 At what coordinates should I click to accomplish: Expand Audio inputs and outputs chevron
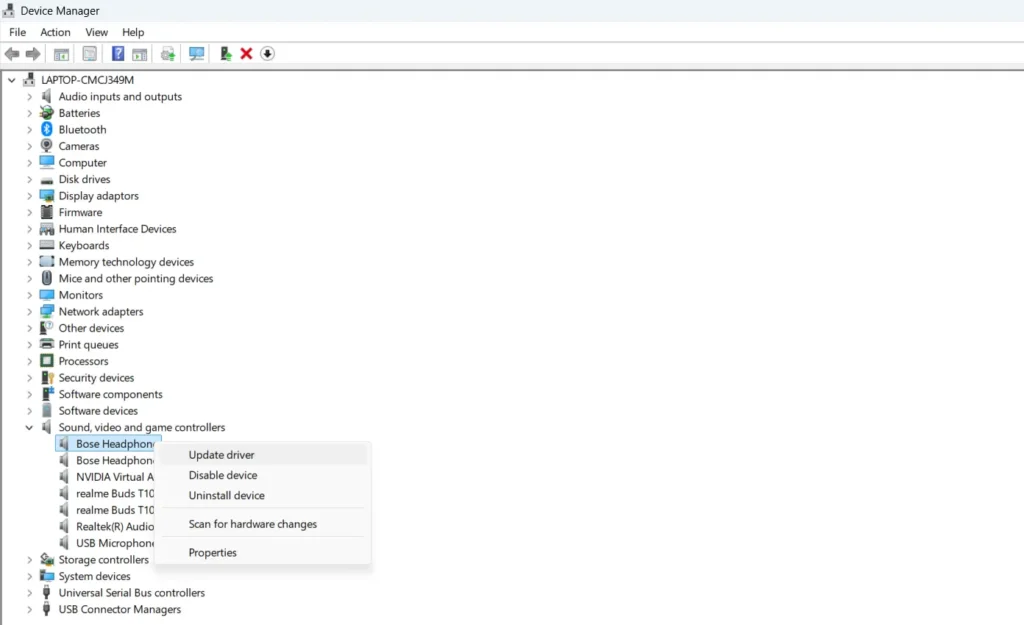click(x=29, y=97)
